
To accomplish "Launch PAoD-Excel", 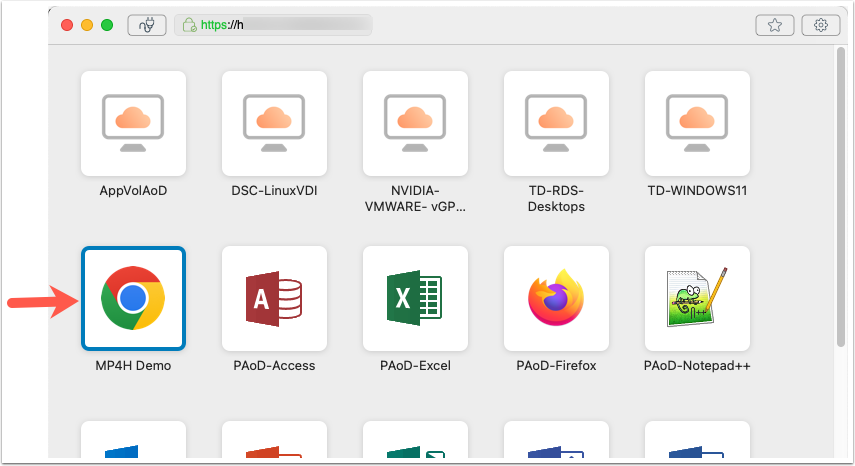I will [416, 298].
